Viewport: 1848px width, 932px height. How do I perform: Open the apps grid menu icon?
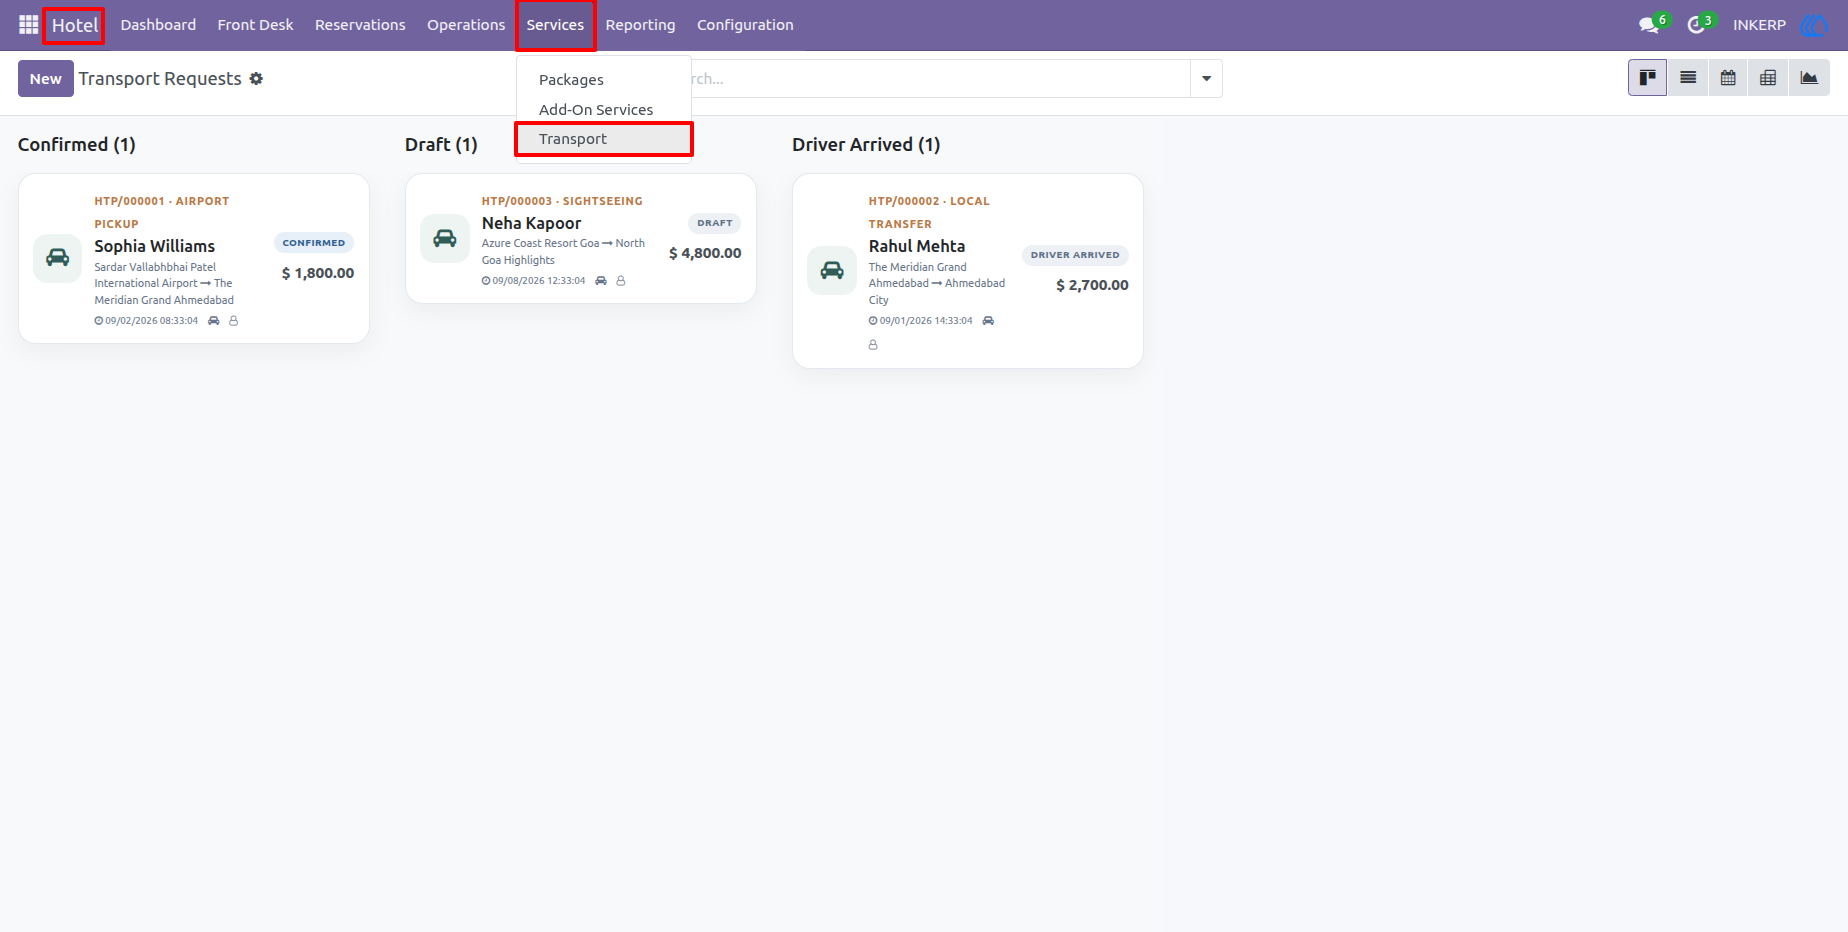28,25
